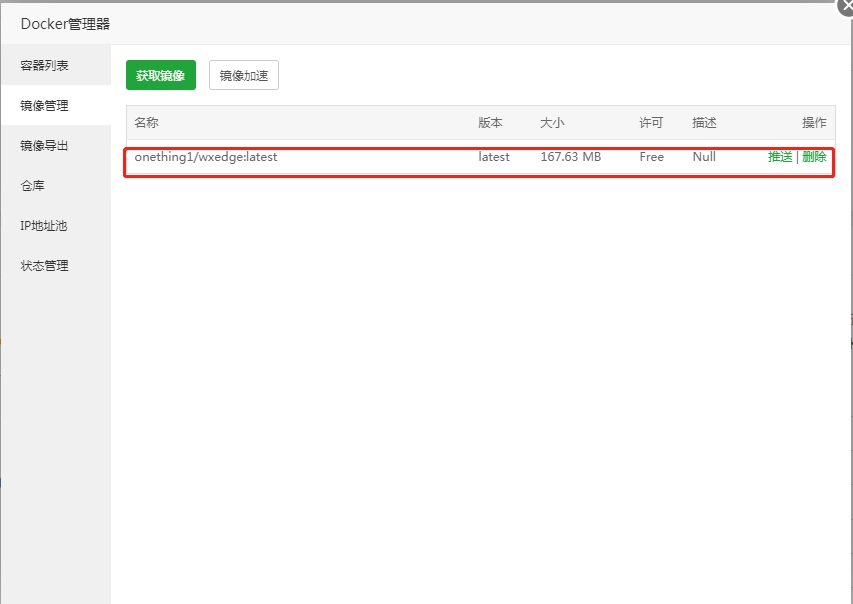The image size is (853, 604).
Task: Show the 状态管理 tab
Action: click(x=45, y=266)
